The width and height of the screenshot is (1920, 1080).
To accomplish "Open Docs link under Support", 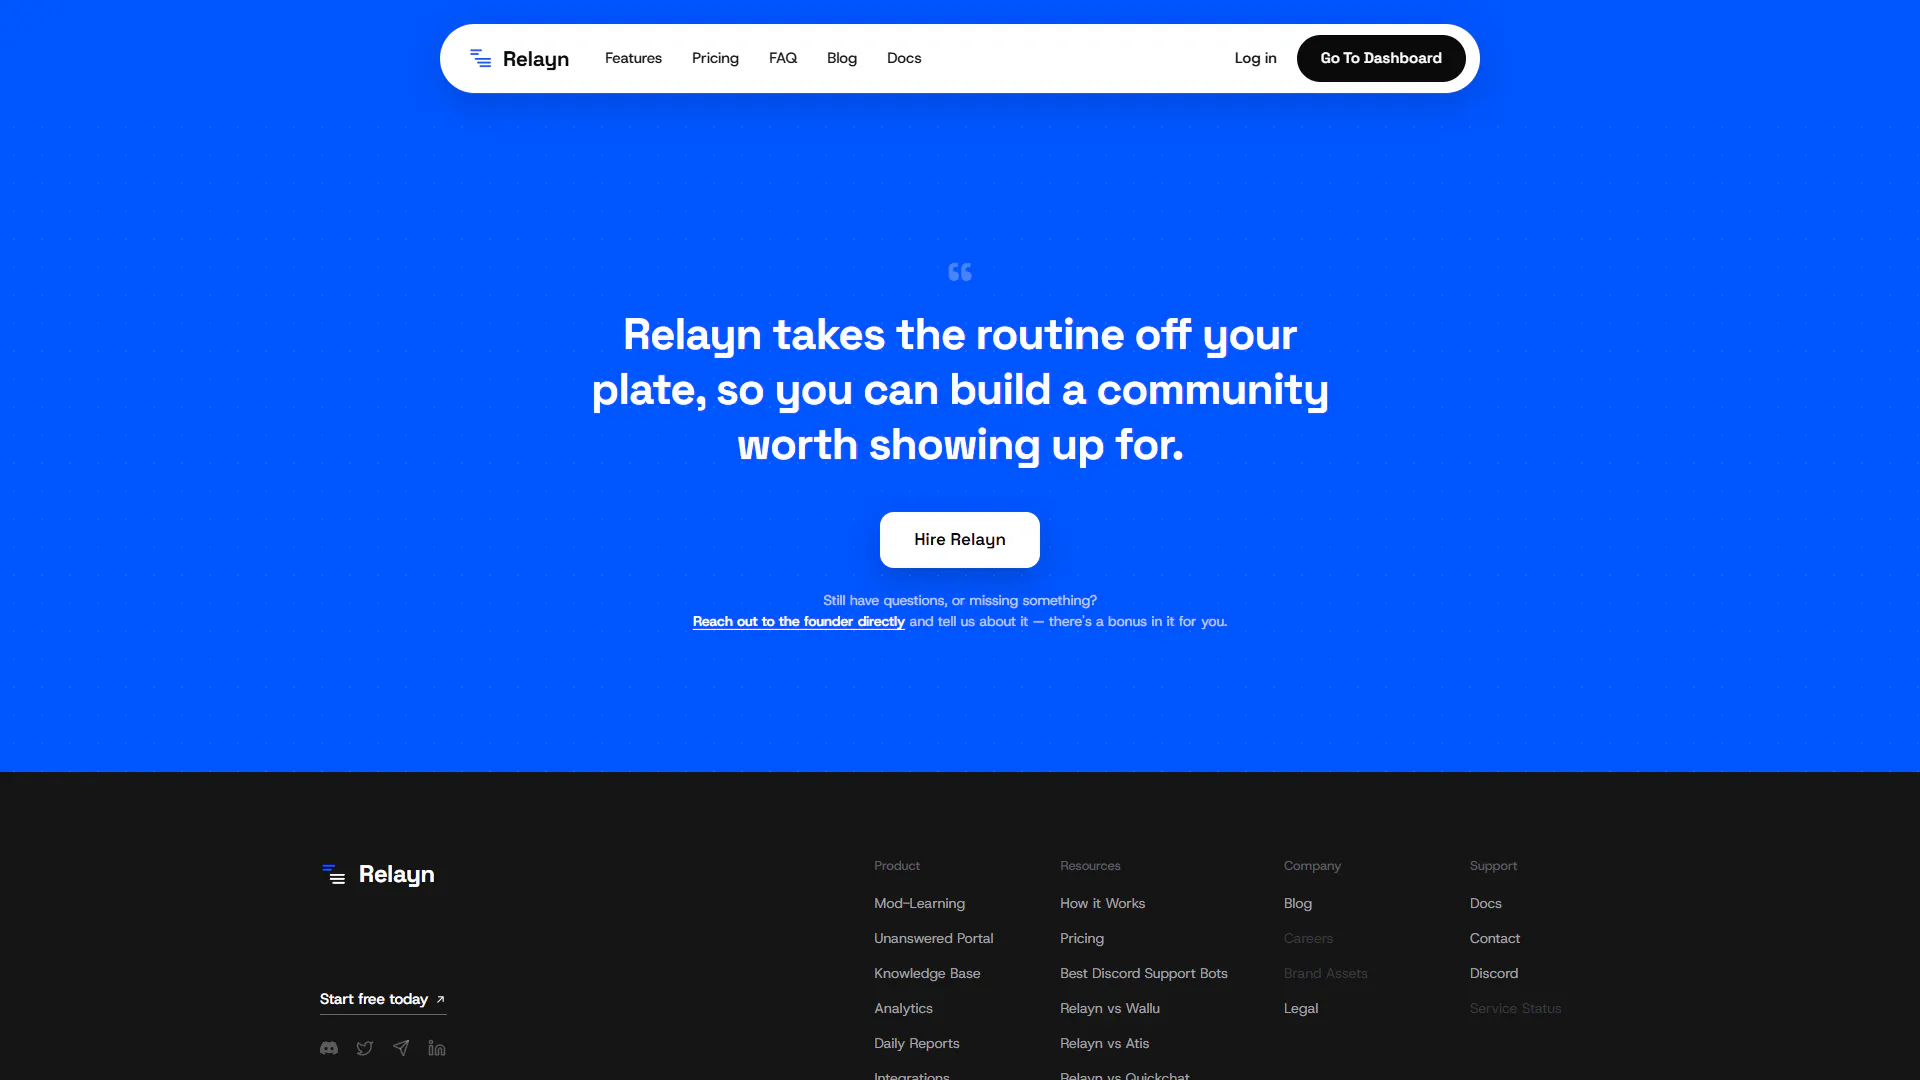I will [x=1485, y=903].
